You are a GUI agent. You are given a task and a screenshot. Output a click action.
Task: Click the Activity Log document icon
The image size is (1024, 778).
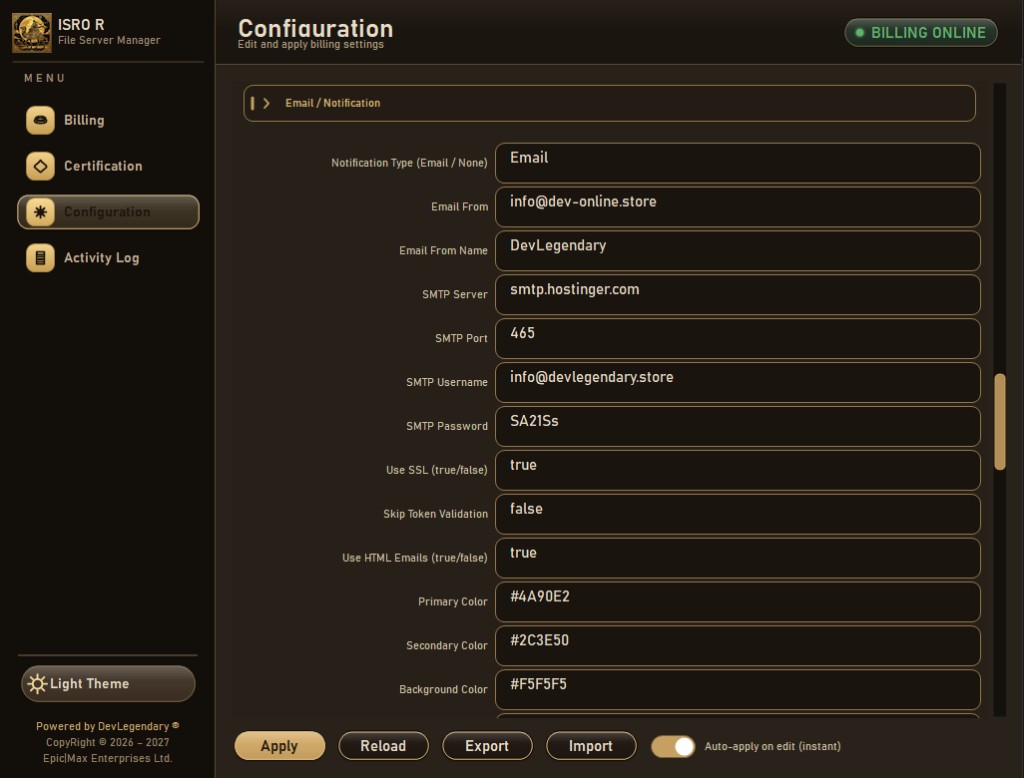tap(40, 257)
